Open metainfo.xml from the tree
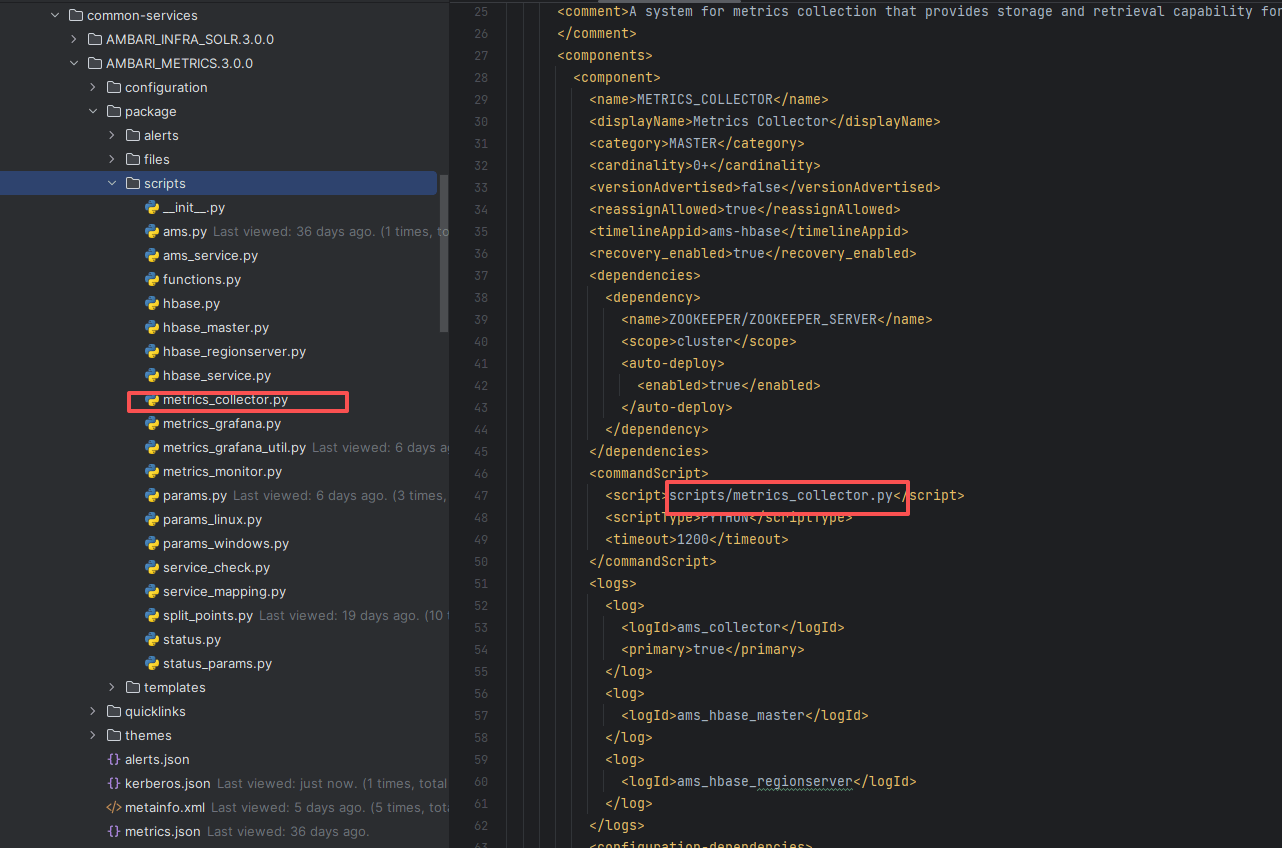Screen dimensions: 1282x848 (165, 808)
